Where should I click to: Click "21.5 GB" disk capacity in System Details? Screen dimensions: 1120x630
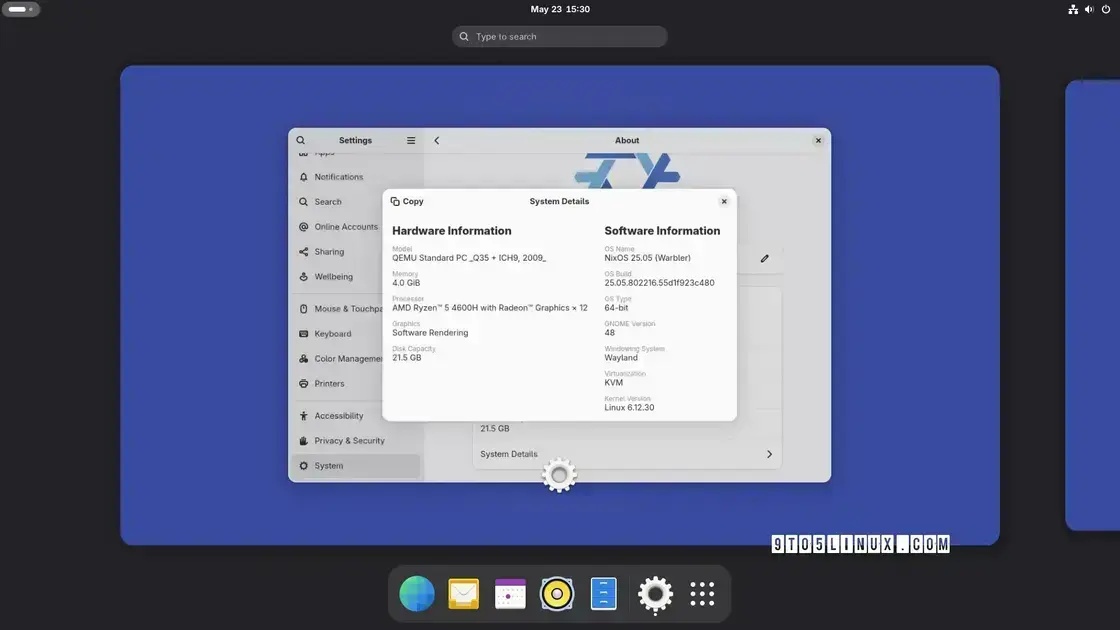click(x=406, y=358)
